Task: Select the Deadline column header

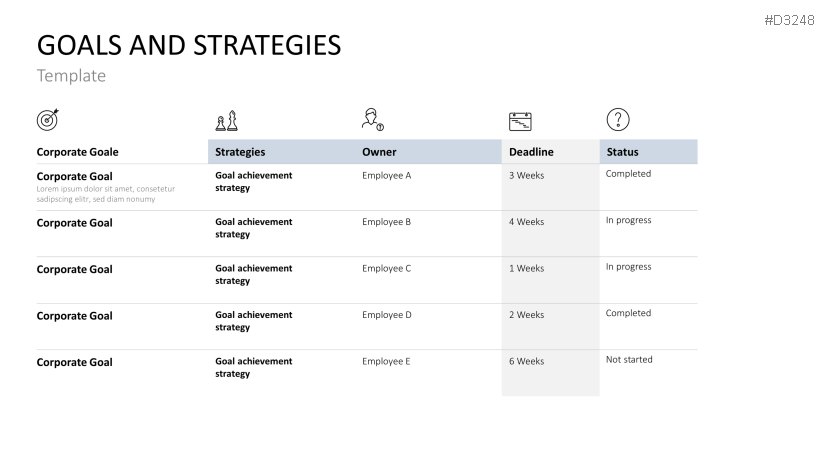Action: (x=531, y=152)
